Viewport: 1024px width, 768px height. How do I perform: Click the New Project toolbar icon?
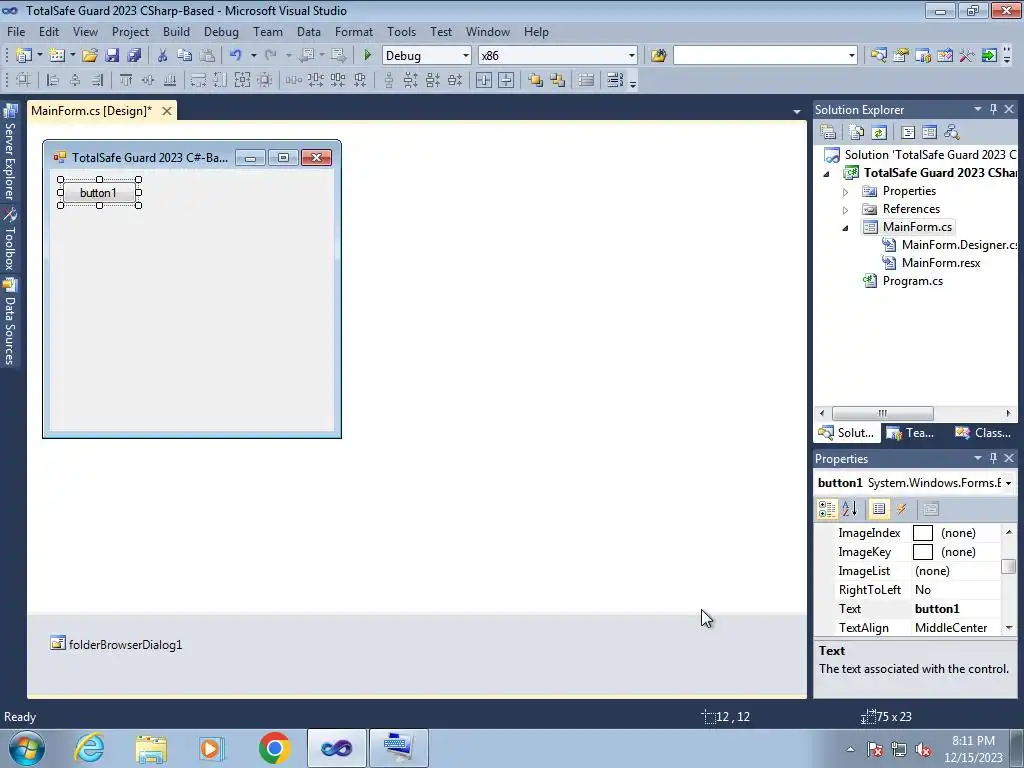pos(24,56)
